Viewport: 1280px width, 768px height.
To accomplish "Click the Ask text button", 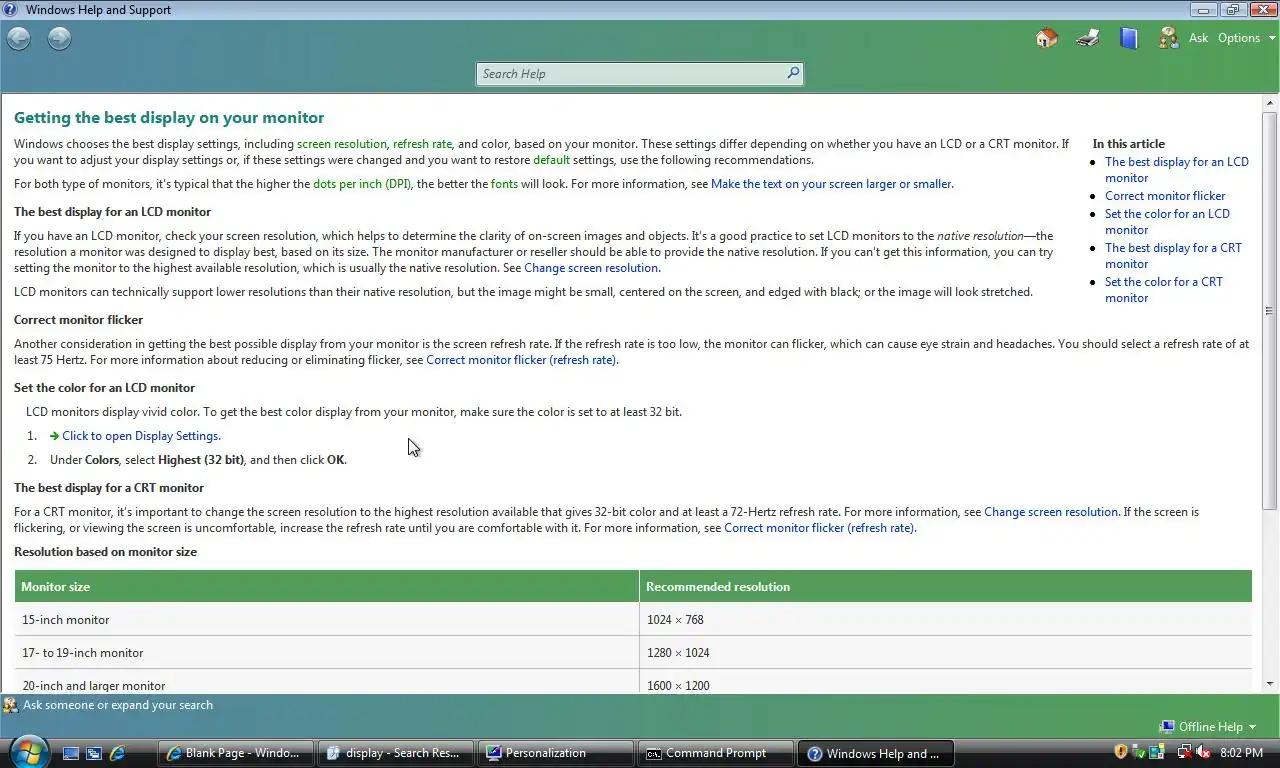I will (1198, 38).
